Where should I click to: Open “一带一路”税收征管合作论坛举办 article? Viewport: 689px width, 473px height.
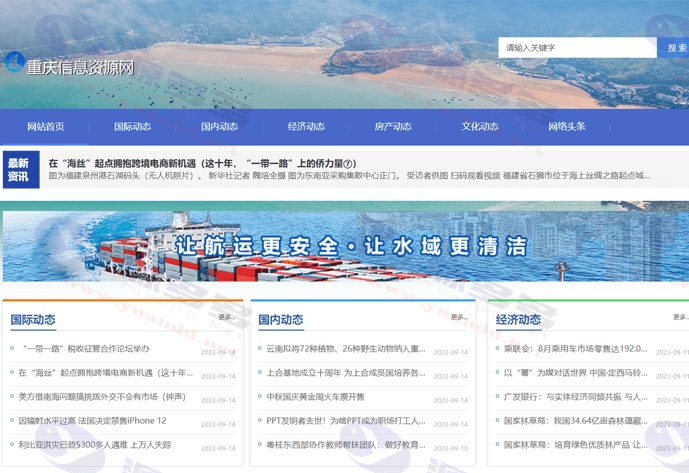[86, 349]
